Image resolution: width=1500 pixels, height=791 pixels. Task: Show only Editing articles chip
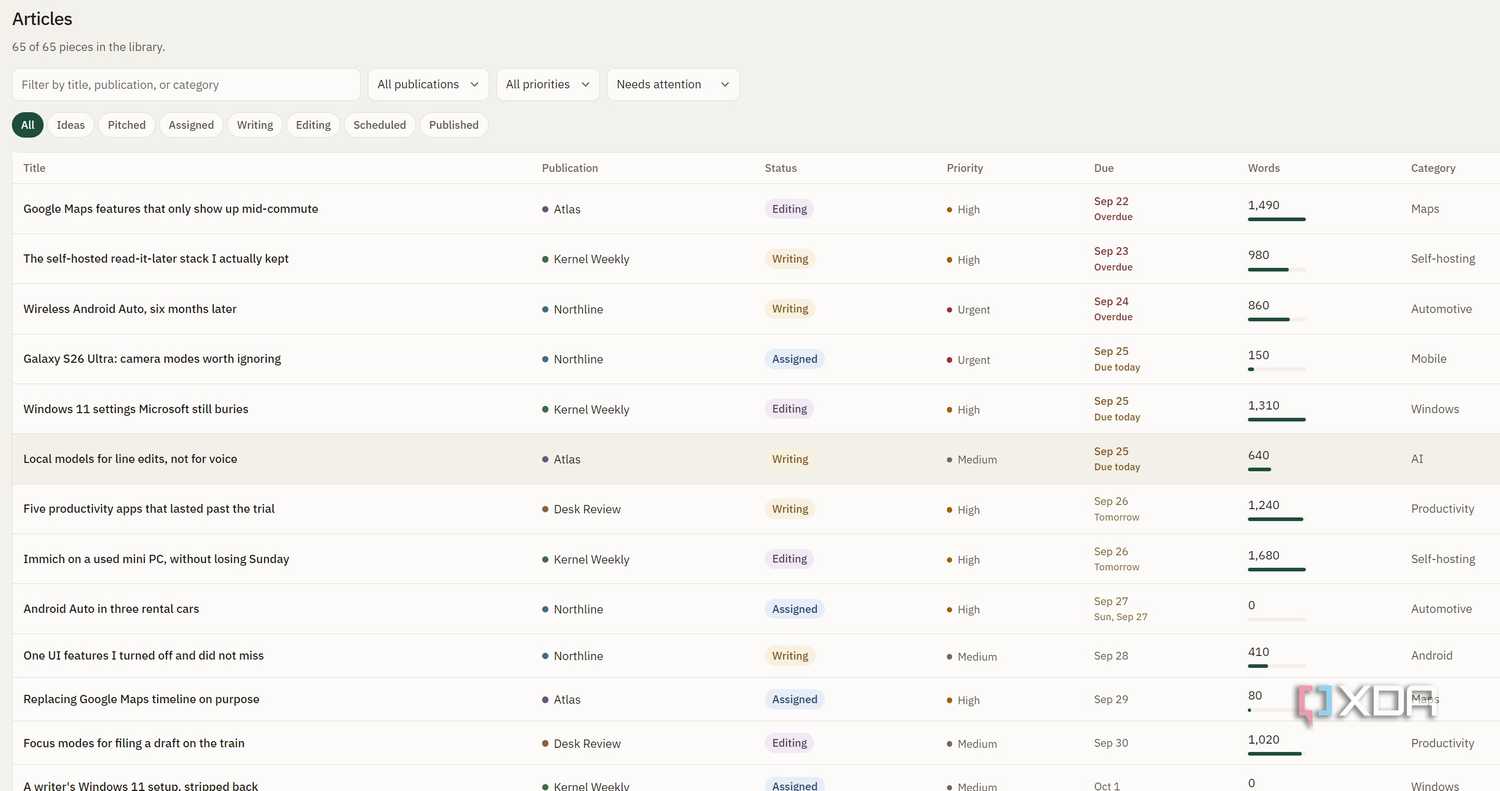pos(313,125)
